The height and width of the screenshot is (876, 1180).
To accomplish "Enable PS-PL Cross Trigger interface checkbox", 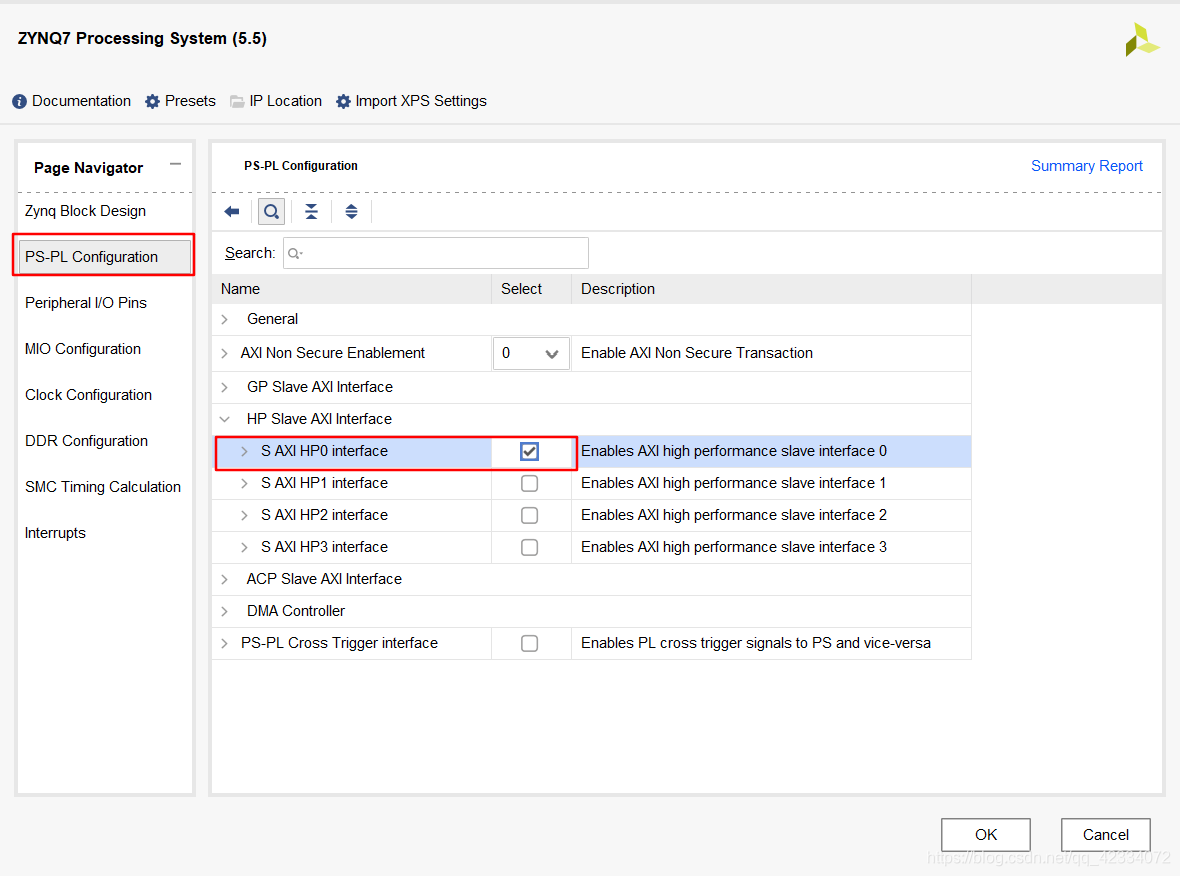I will click(x=530, y=643).
